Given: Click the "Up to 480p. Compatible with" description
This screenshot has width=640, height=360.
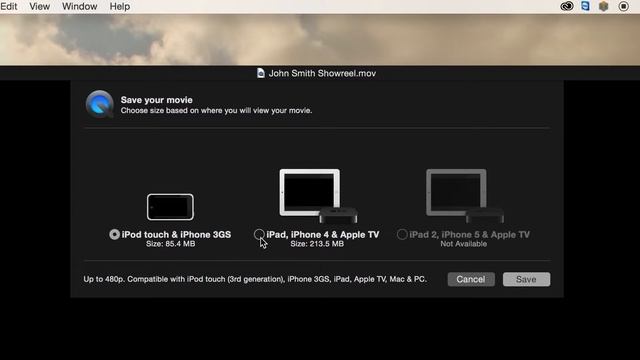Looking at the screenshot, I should [x=255, y=279].
